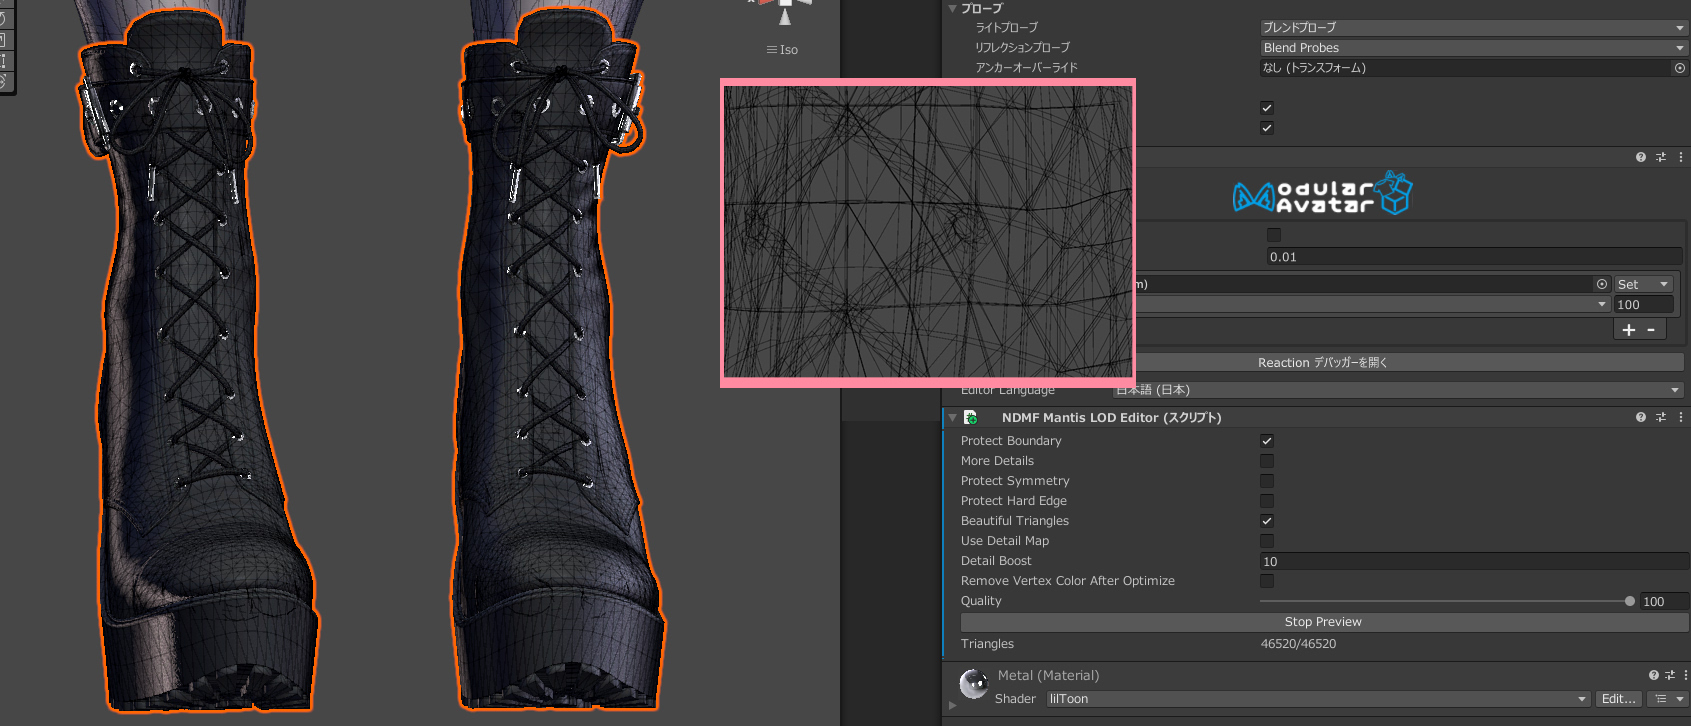Image resolution: width=1691 pixels, height=726 pixels.
Task: Open presets for NDMF Mantis LOD Editor
Action: 1661,418
